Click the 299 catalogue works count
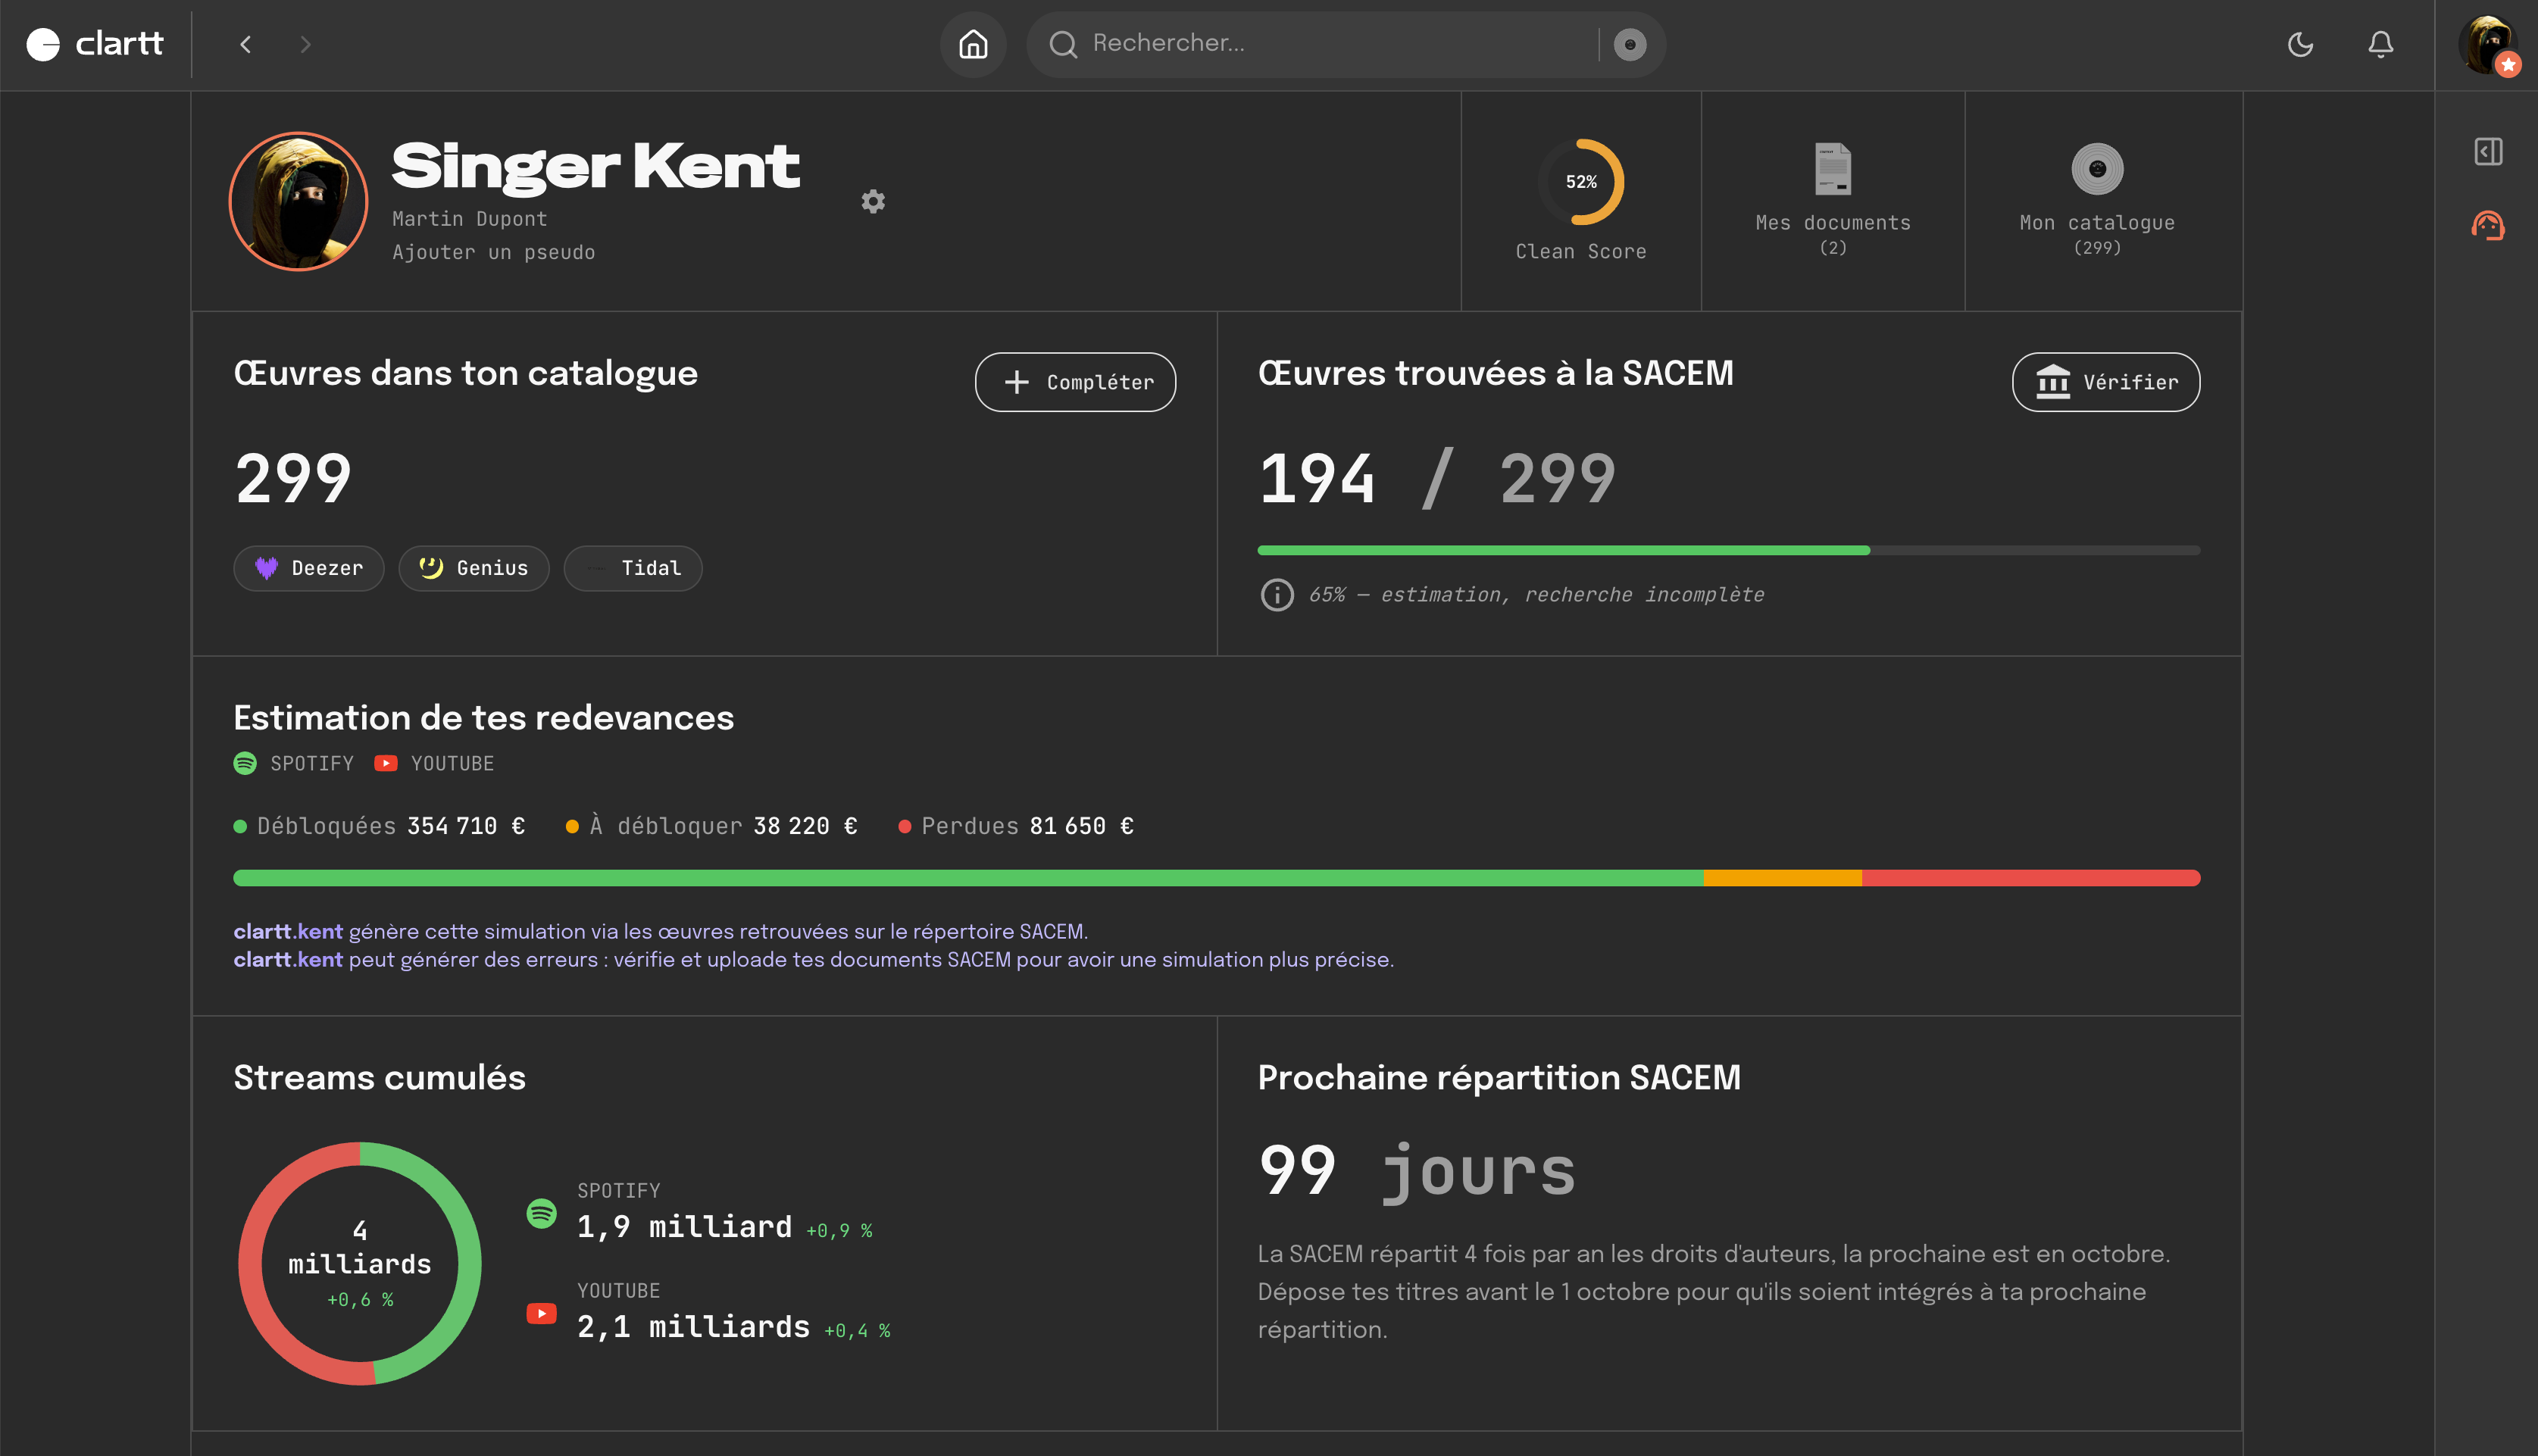The width and height of the screenshot is (2538, 1456). point(293,478)
